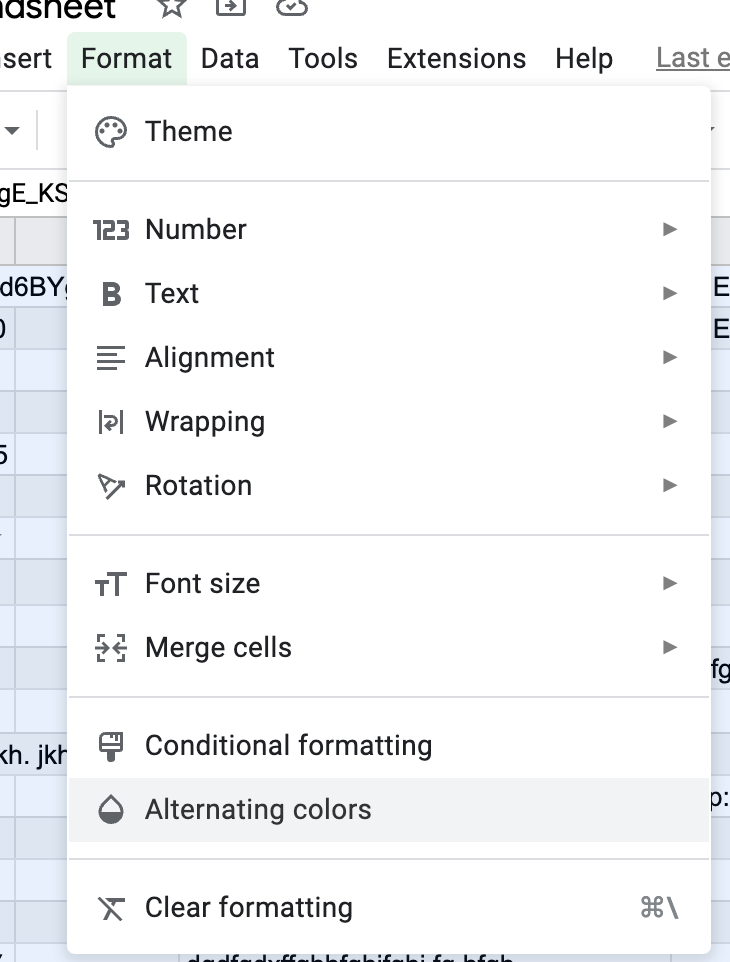Image resolution: width=730 pixels, height=962 pixels.
Task: Click the Number format 123 icon
Action: (x=111, y=230)
